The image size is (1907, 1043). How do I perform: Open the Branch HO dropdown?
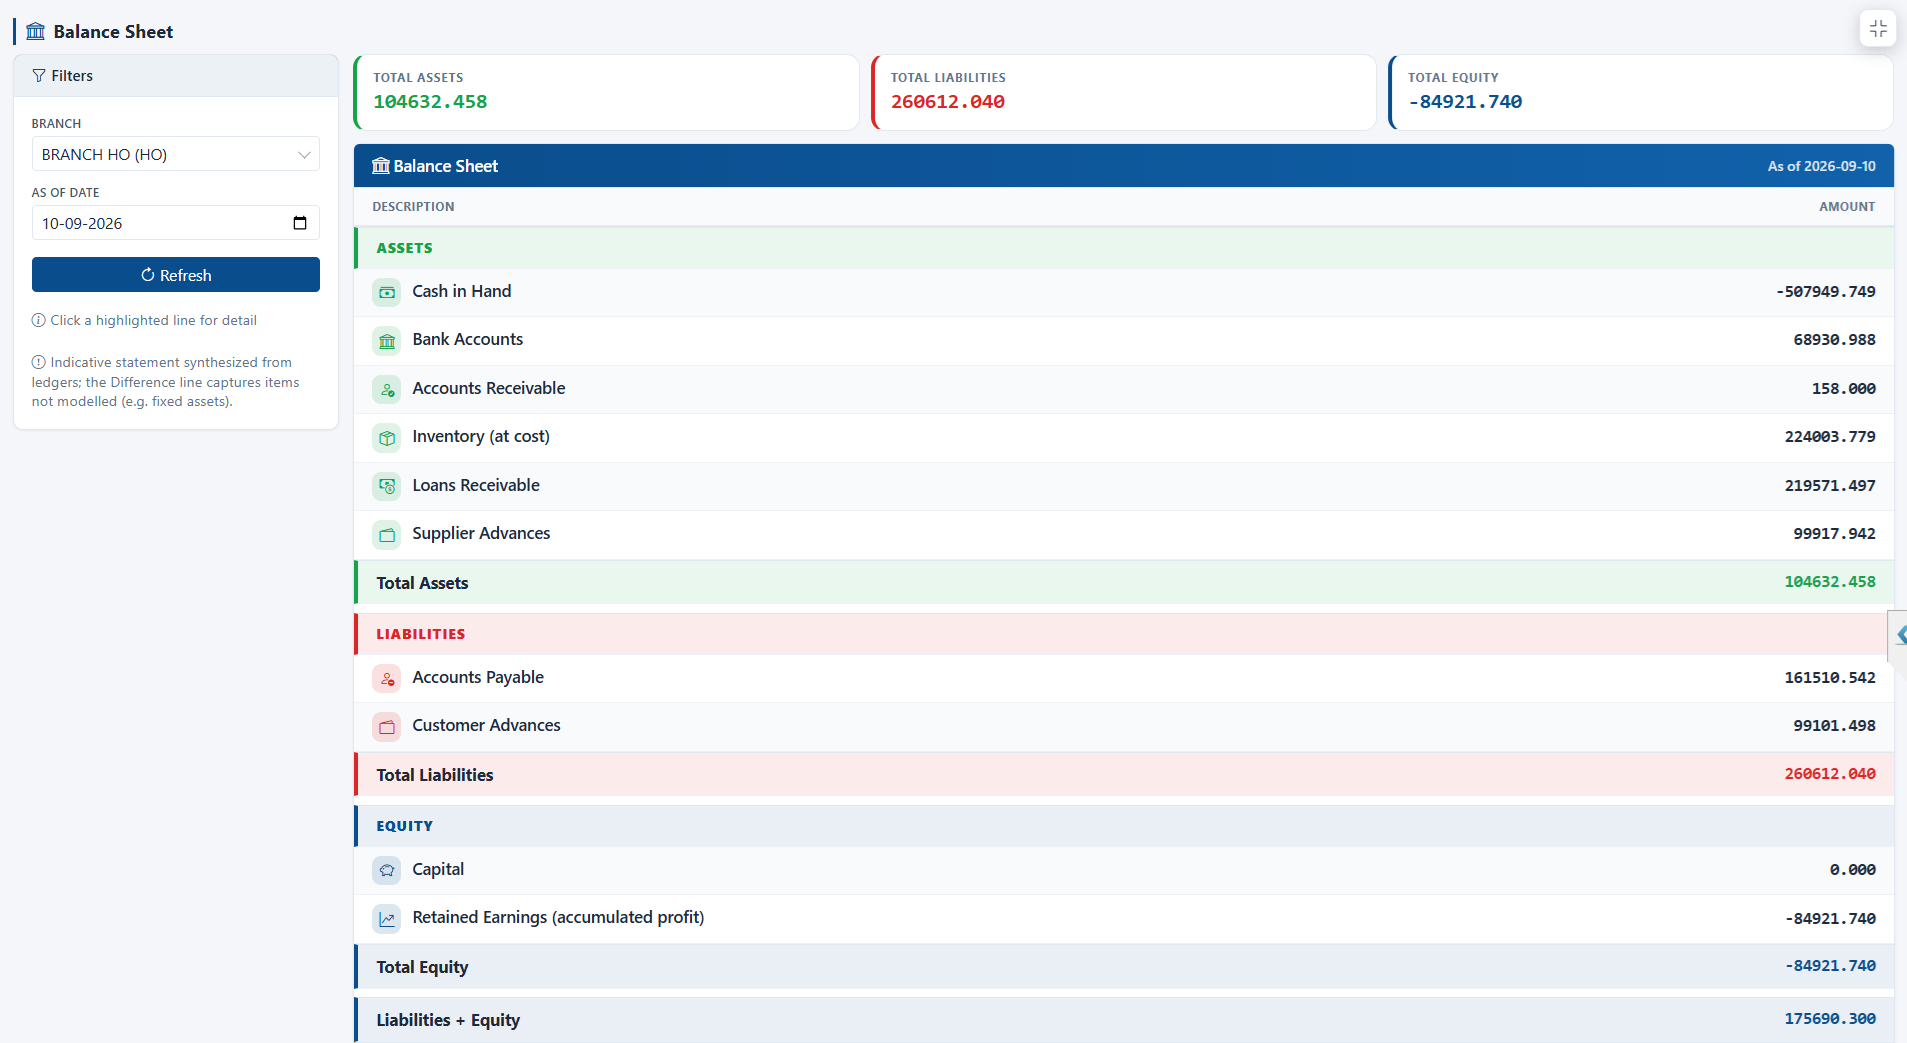coord(176,154)
